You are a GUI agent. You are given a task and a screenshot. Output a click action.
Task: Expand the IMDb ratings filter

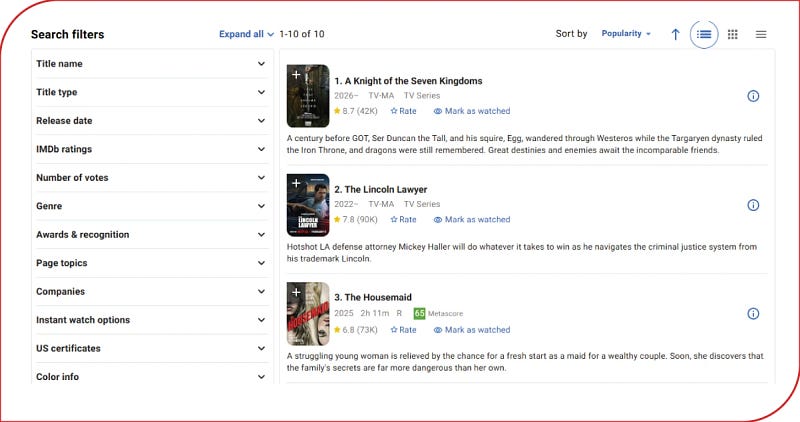tap(151, 149)
